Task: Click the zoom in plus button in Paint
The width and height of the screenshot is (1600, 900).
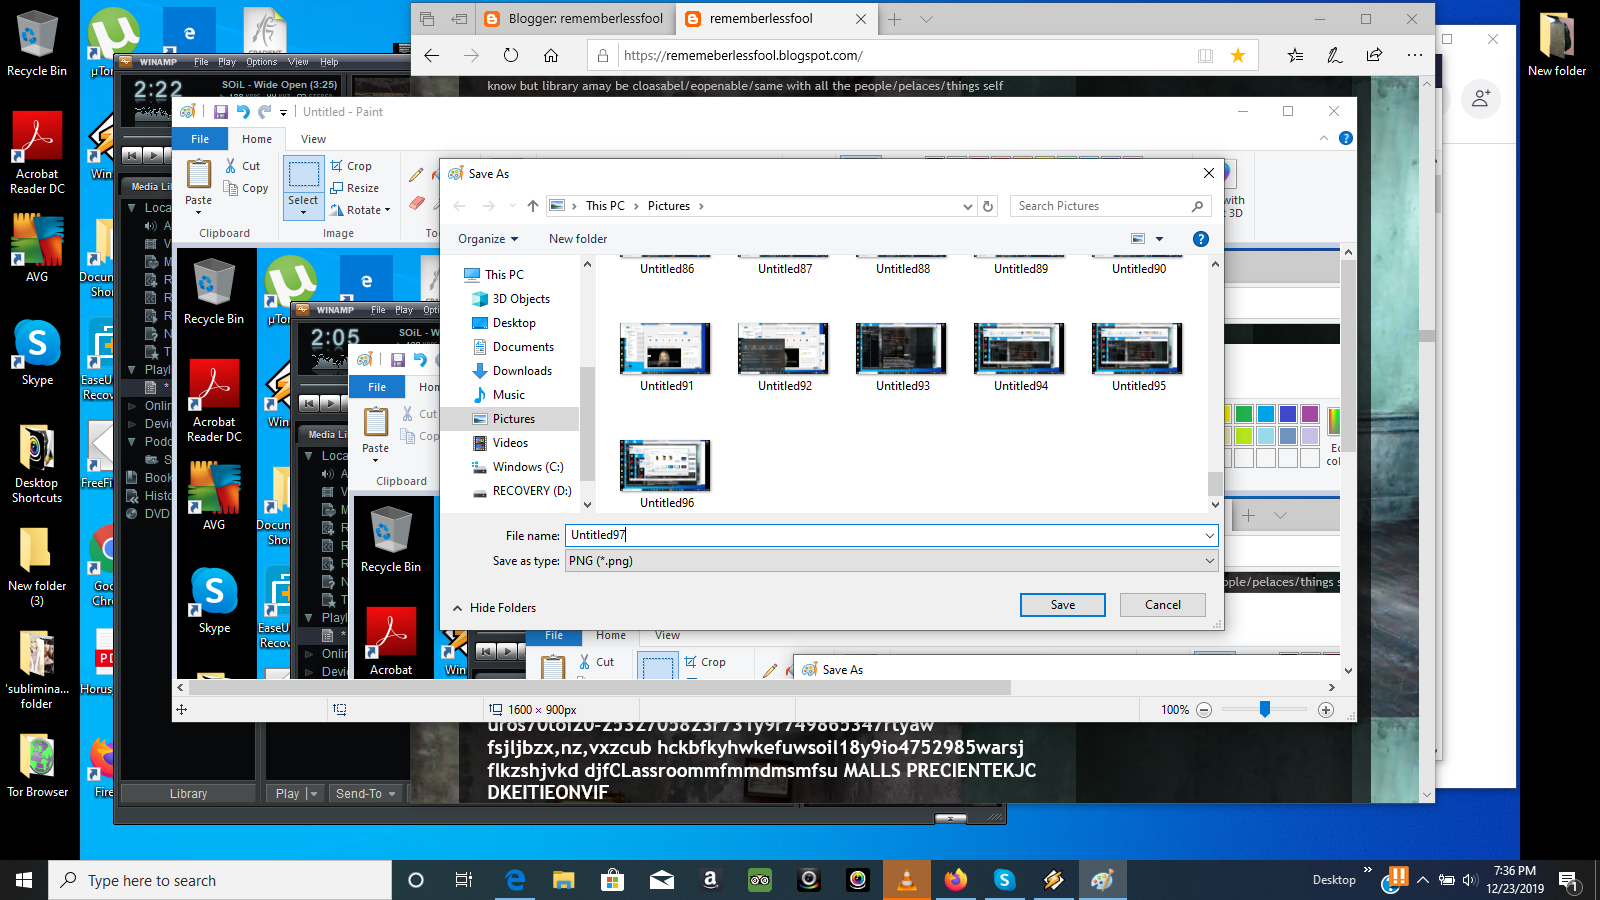Action: (x=1326, y=710)
